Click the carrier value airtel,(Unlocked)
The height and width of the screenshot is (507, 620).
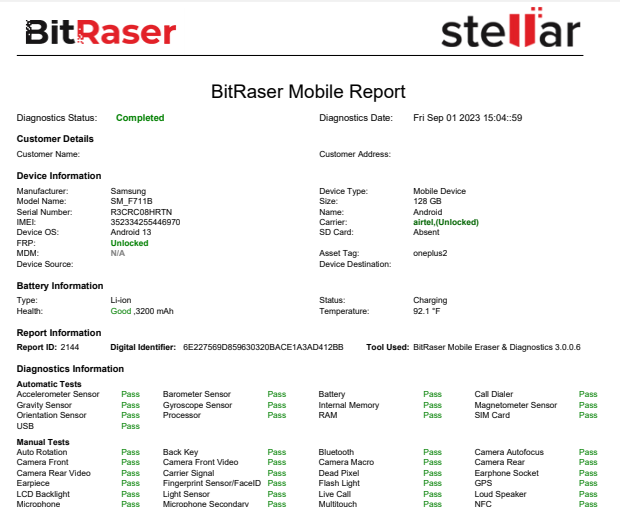(446, 222)
